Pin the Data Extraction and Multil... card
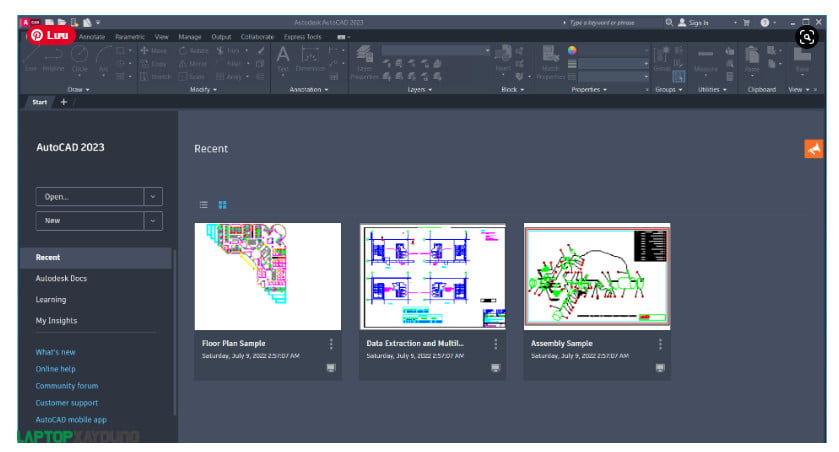This screenshot has width=839, height=452. pos(495,368)
